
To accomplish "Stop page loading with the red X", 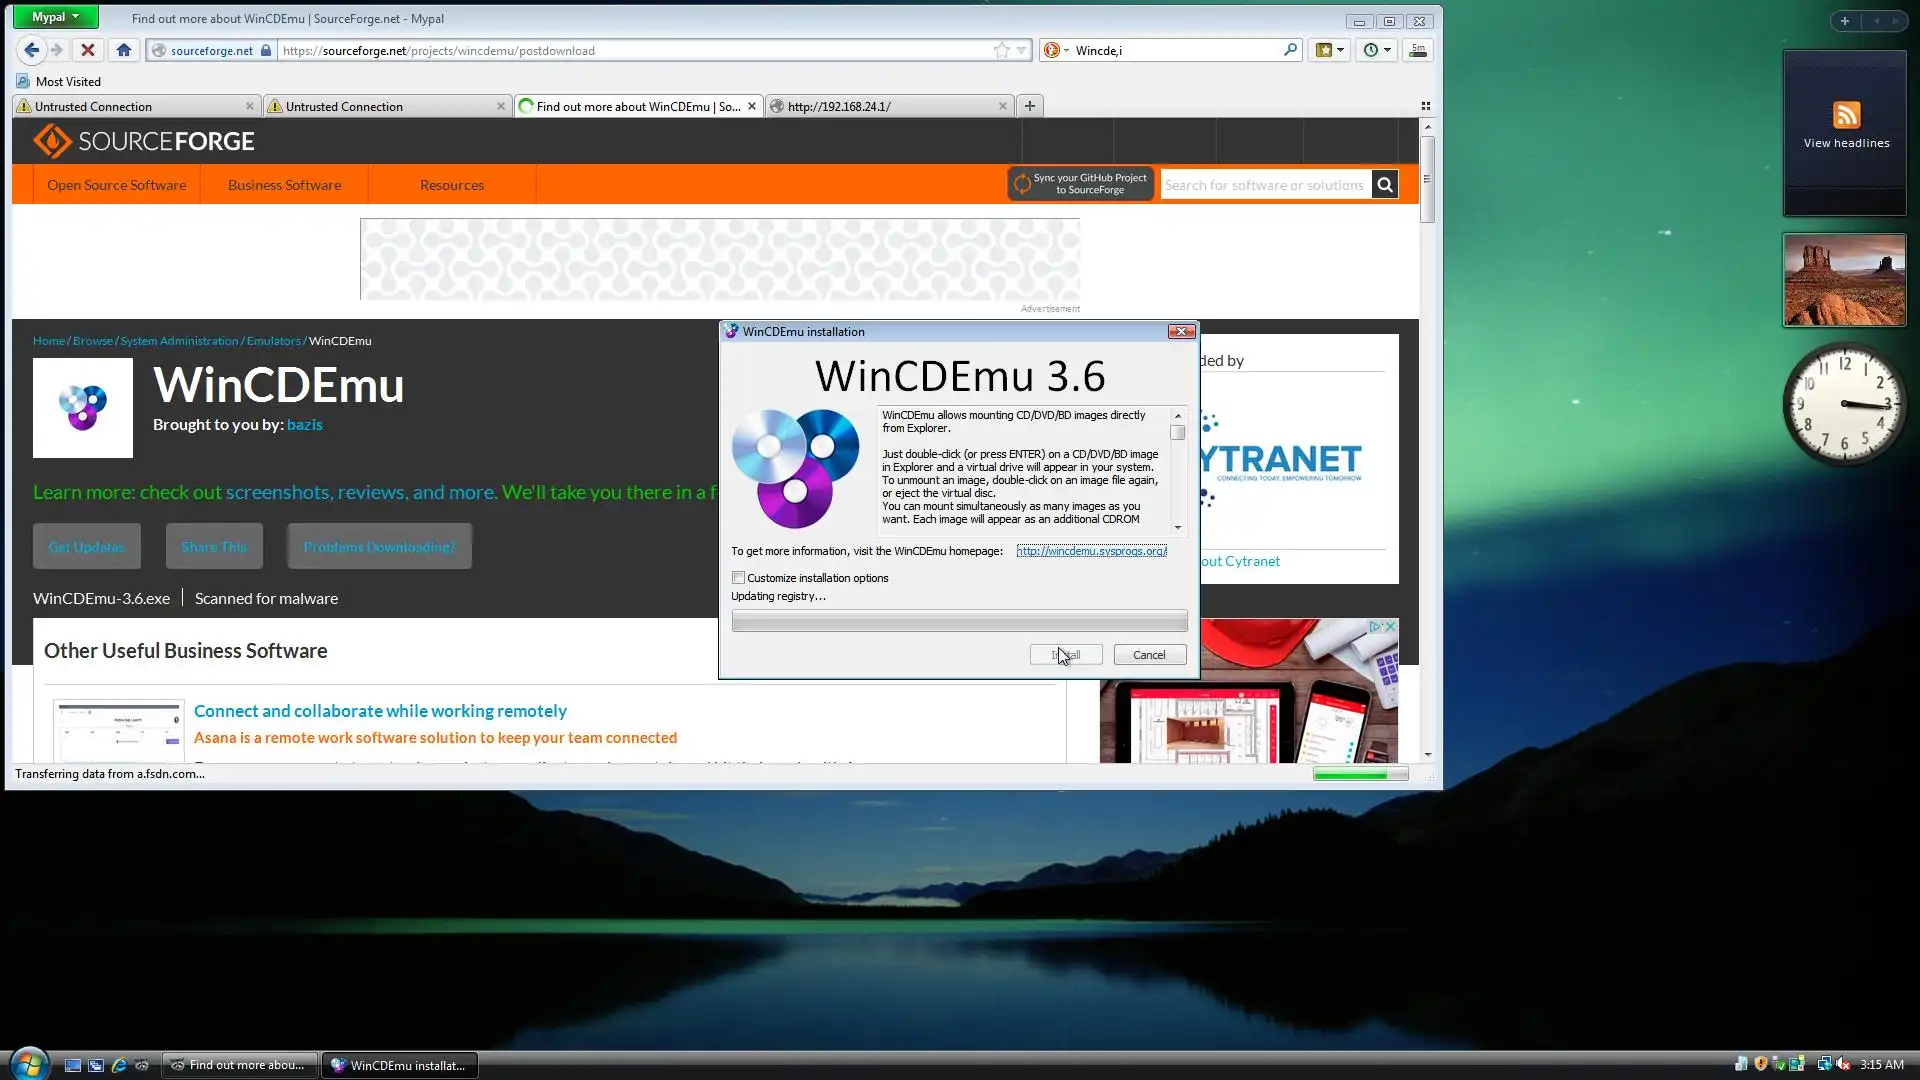I will (88, 50).
